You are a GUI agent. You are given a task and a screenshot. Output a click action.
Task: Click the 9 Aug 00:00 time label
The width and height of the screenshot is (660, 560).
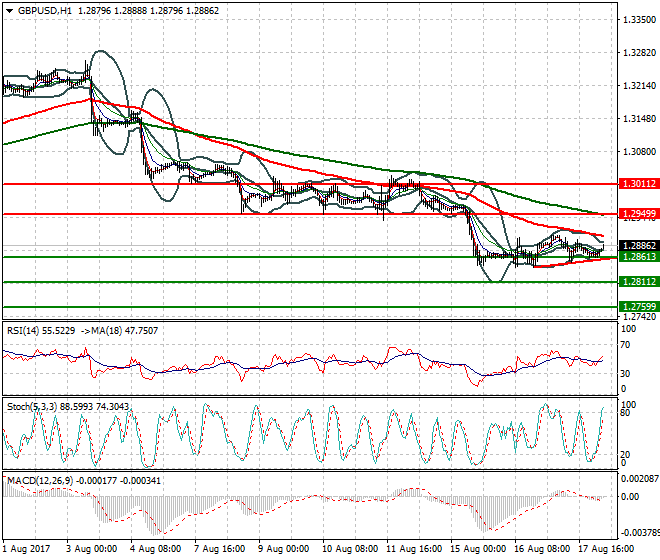[x=284, y=549]
